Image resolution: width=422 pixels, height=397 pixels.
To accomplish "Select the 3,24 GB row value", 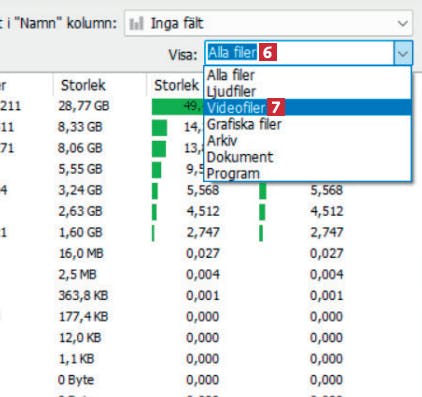I will point(80,190).
